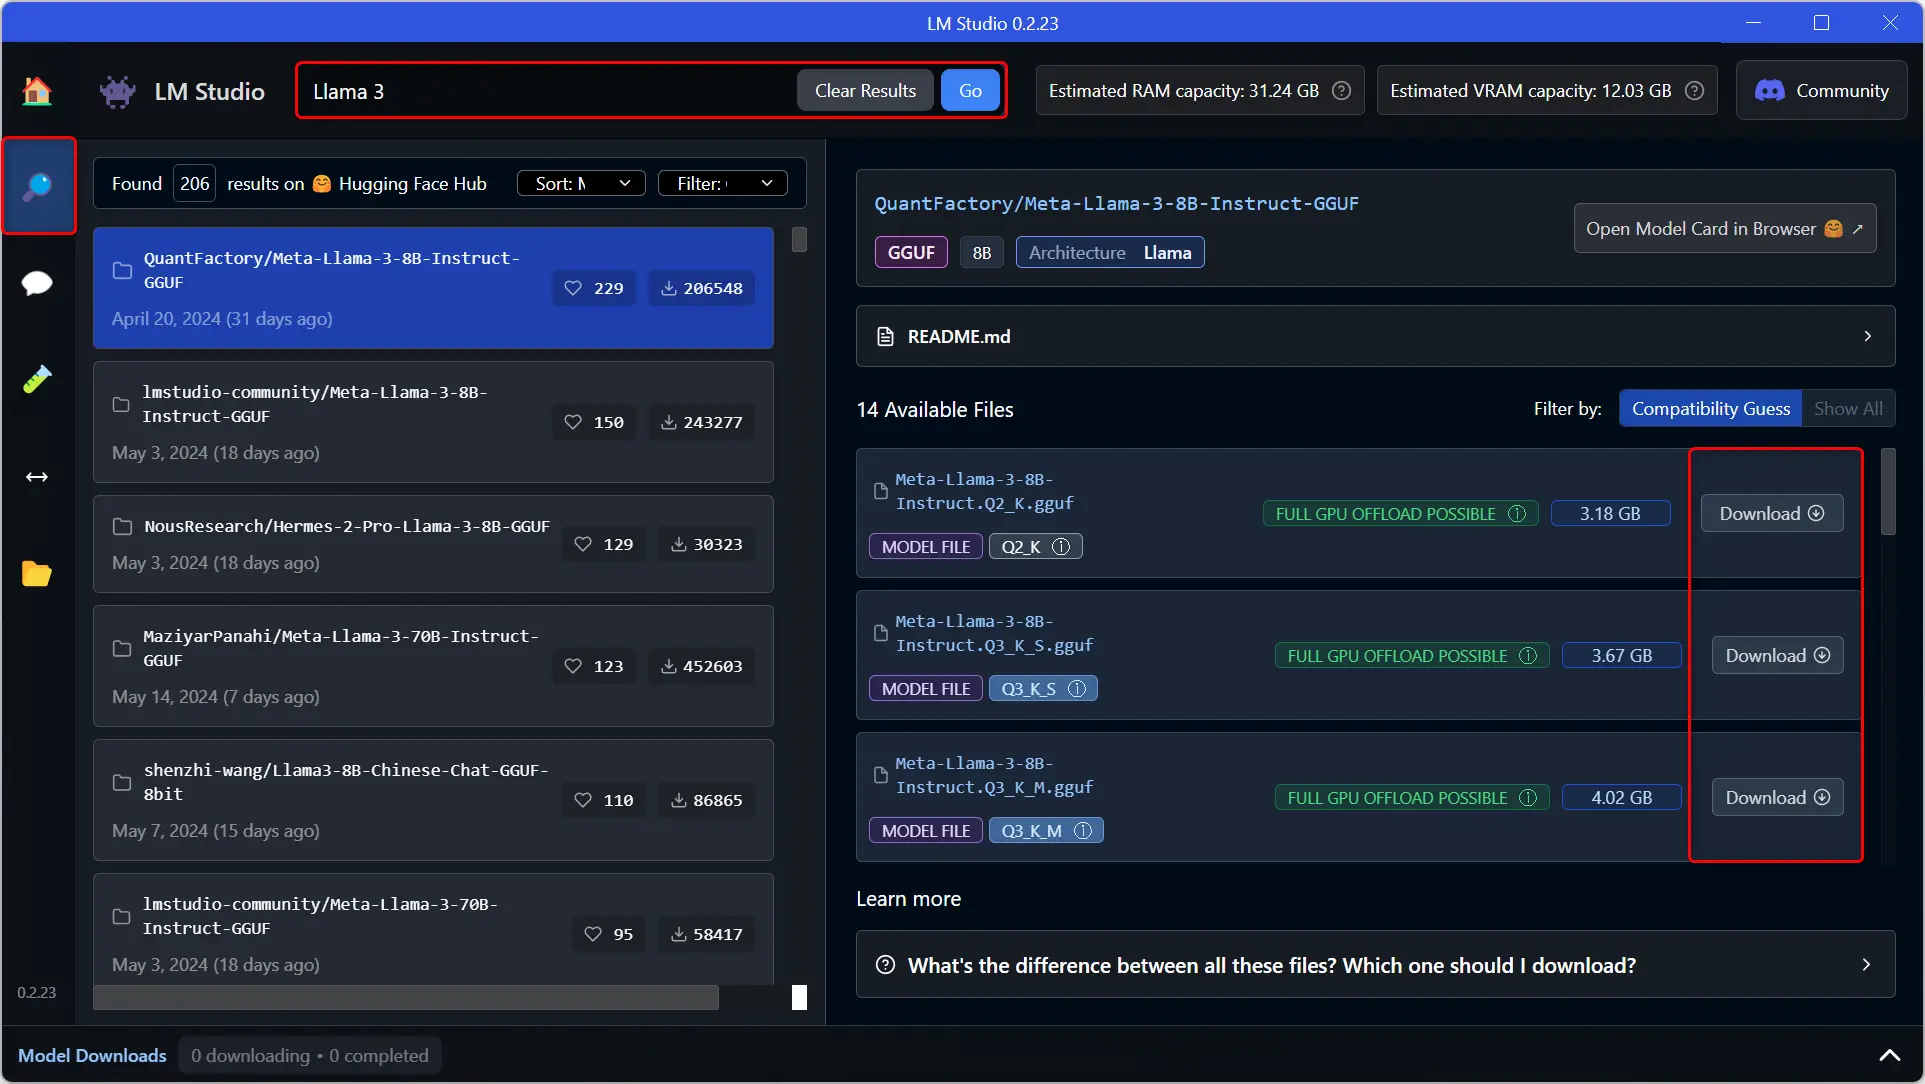
Task: Open Model Card in Browser
Action: [1725, 229]
